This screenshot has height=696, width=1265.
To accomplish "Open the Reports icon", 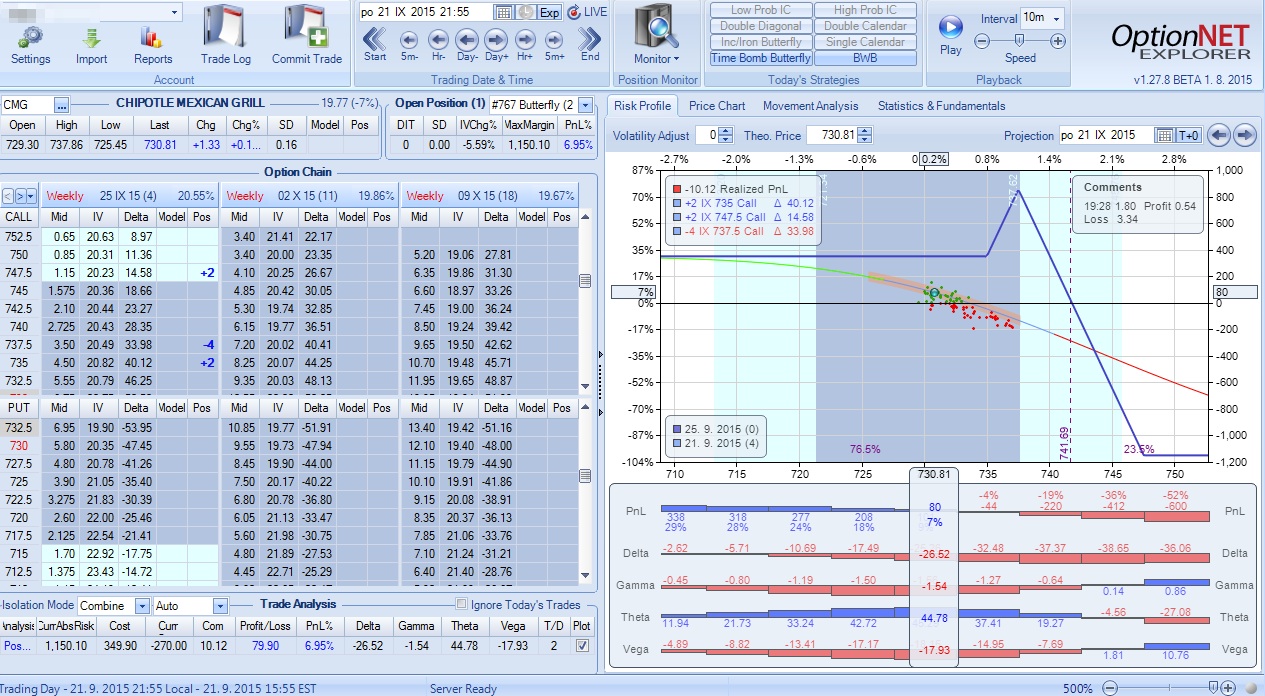I will pyautogui.click(x=153, y=45).
